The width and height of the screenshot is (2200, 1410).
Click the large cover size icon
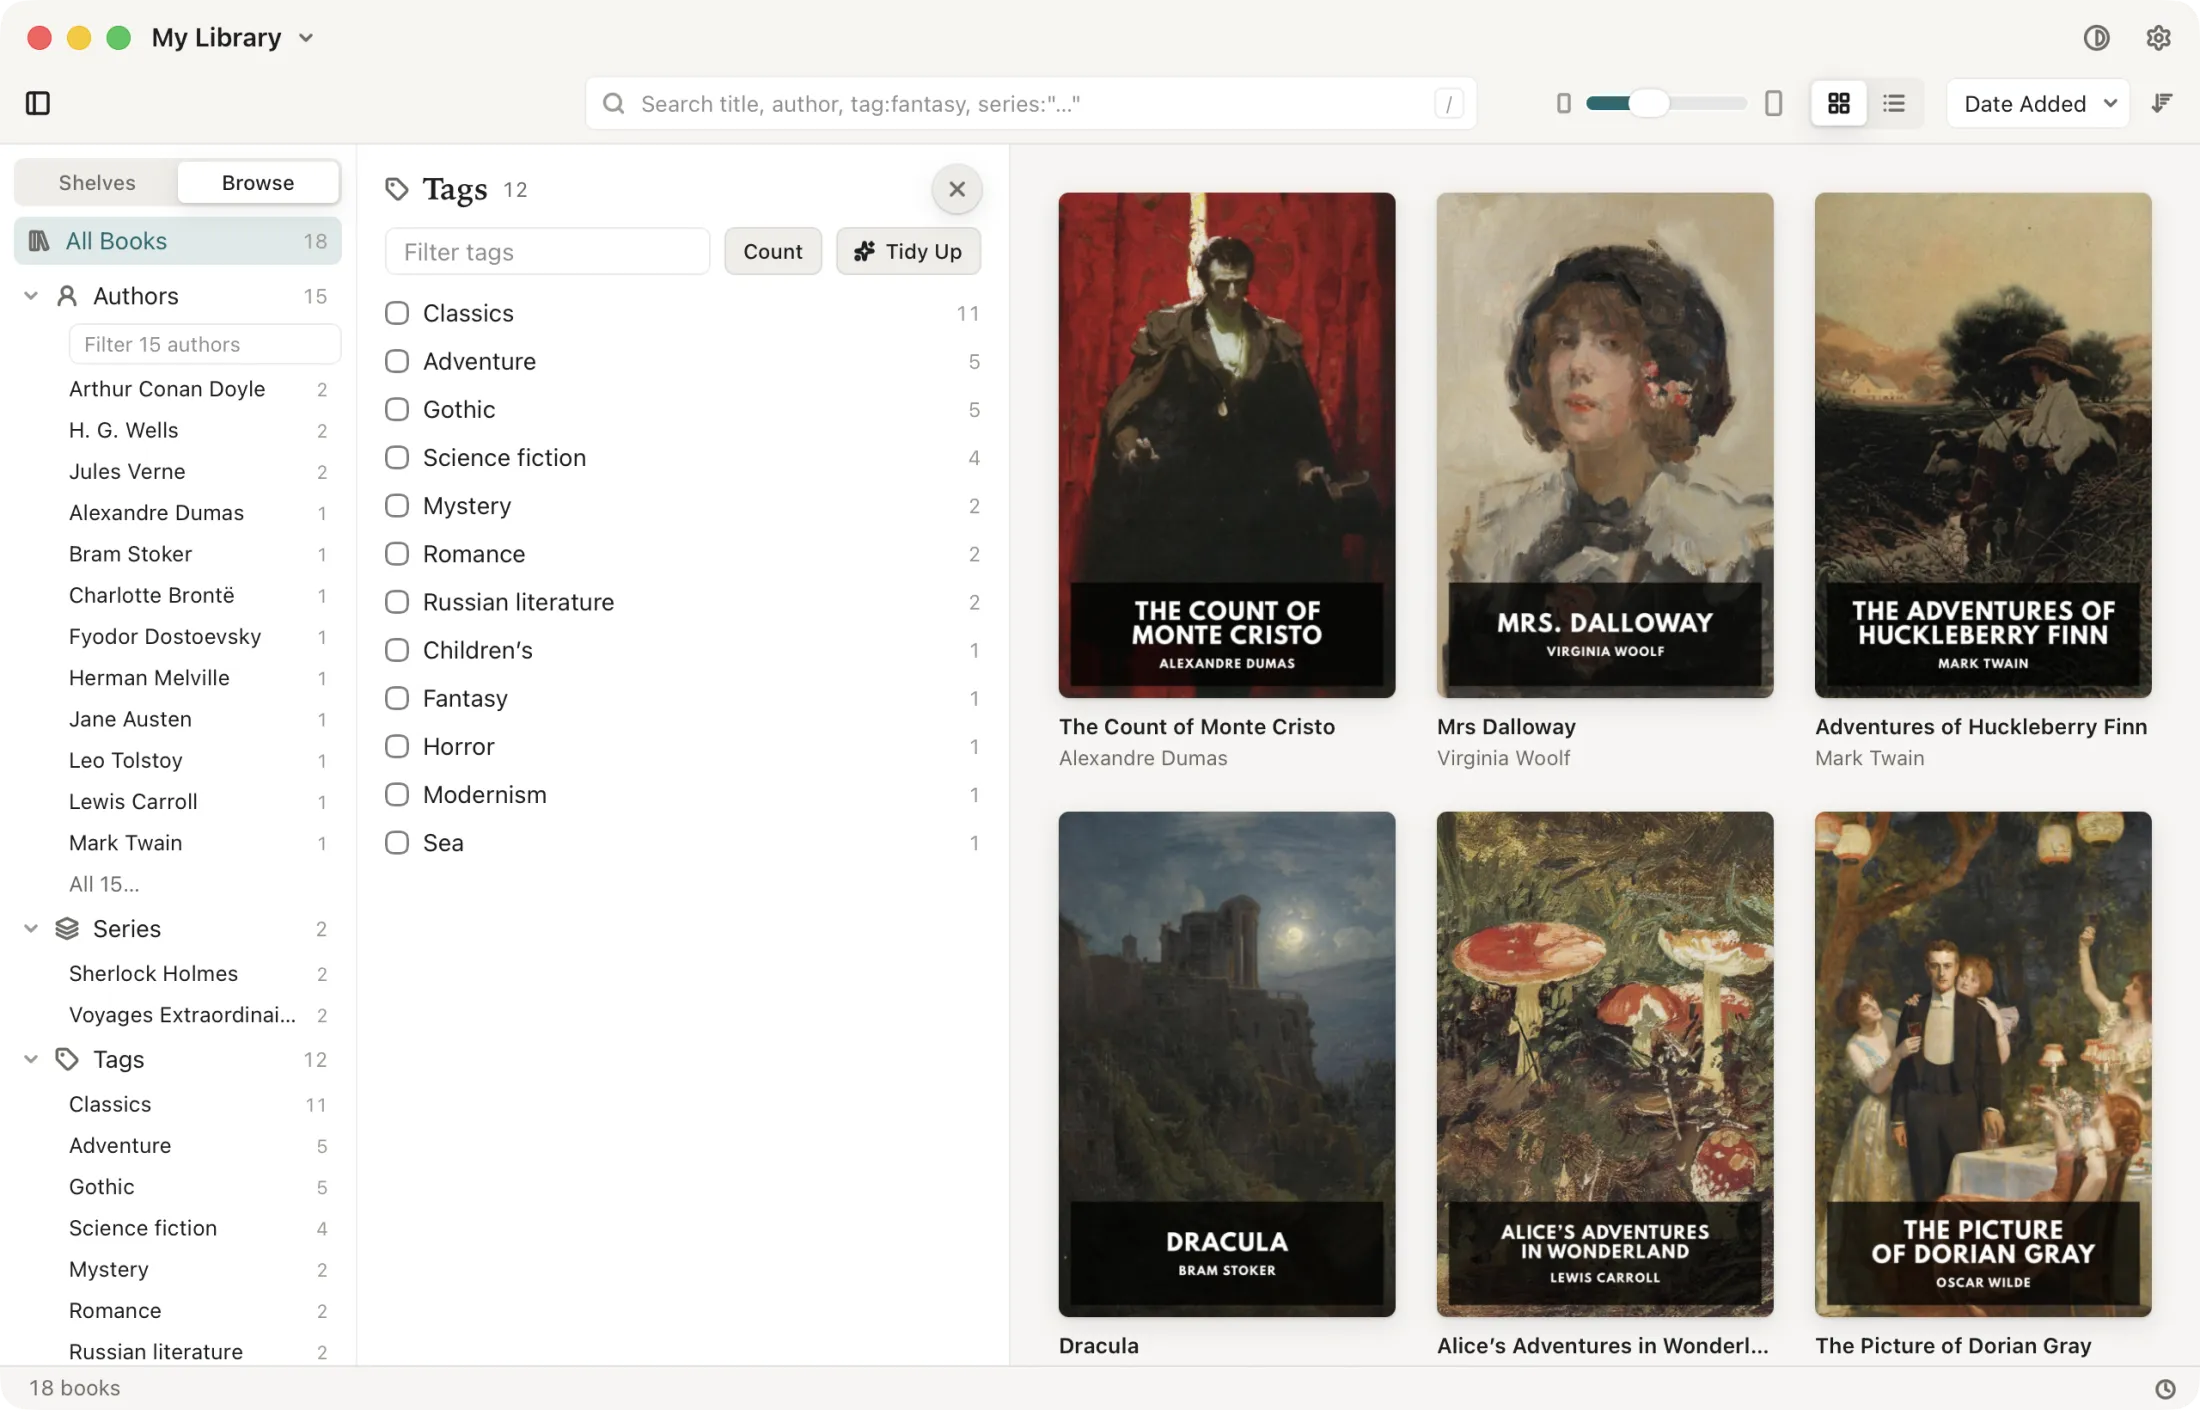(1773, 103)
